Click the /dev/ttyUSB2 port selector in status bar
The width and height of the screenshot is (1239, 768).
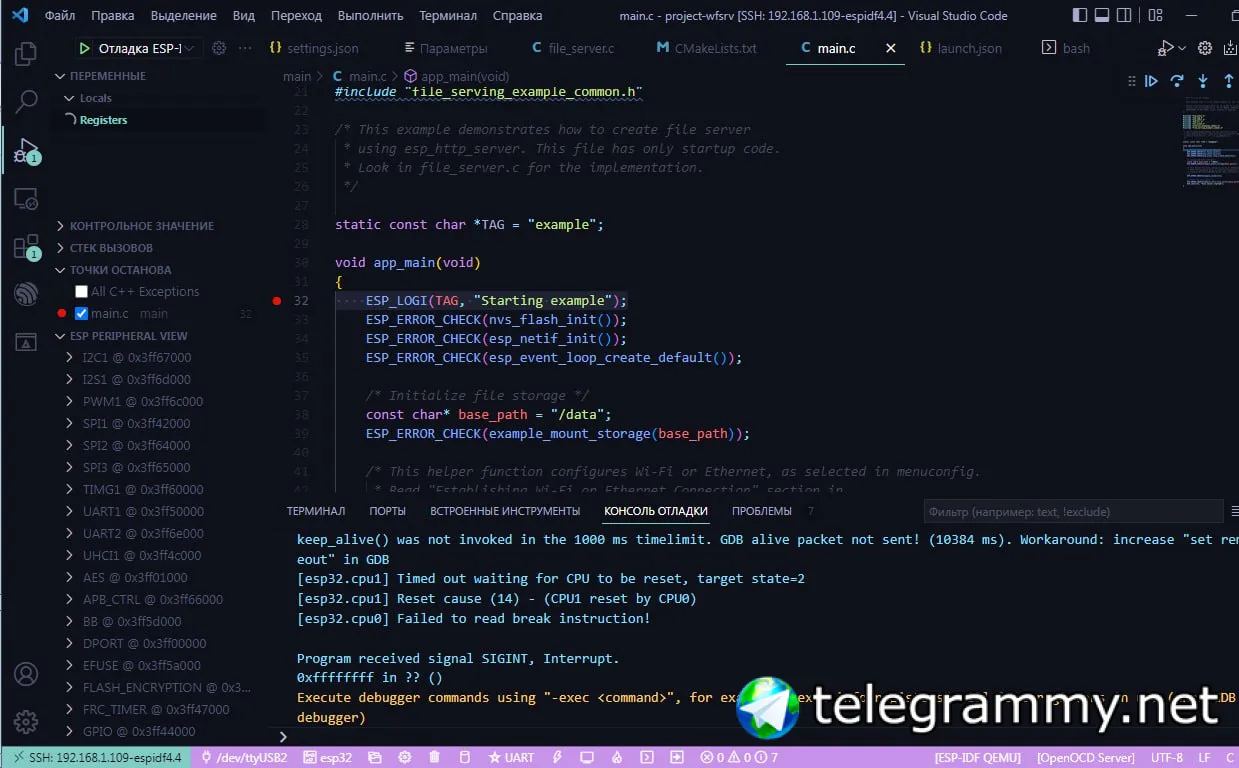[x=245, y=758]
